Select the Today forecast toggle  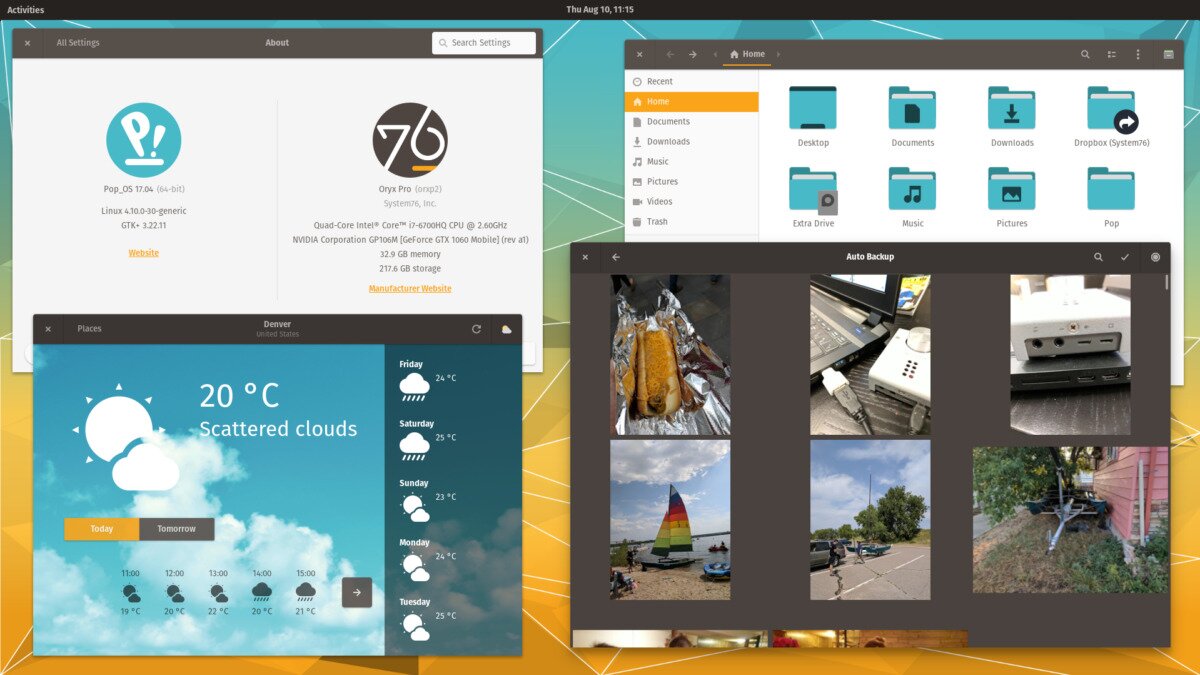[x=101, y=529]
